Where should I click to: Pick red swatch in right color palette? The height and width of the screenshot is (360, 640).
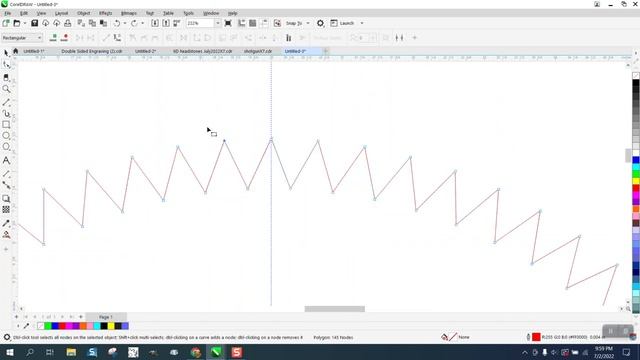636,188
